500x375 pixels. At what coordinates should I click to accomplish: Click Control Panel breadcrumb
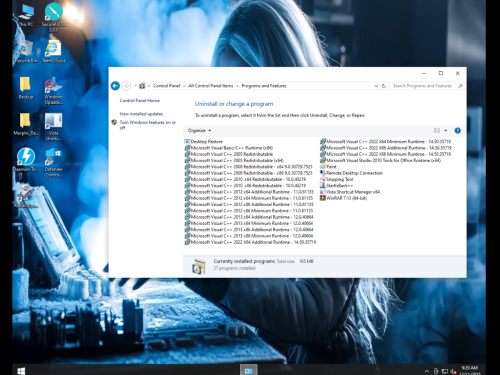coord(166,86)
